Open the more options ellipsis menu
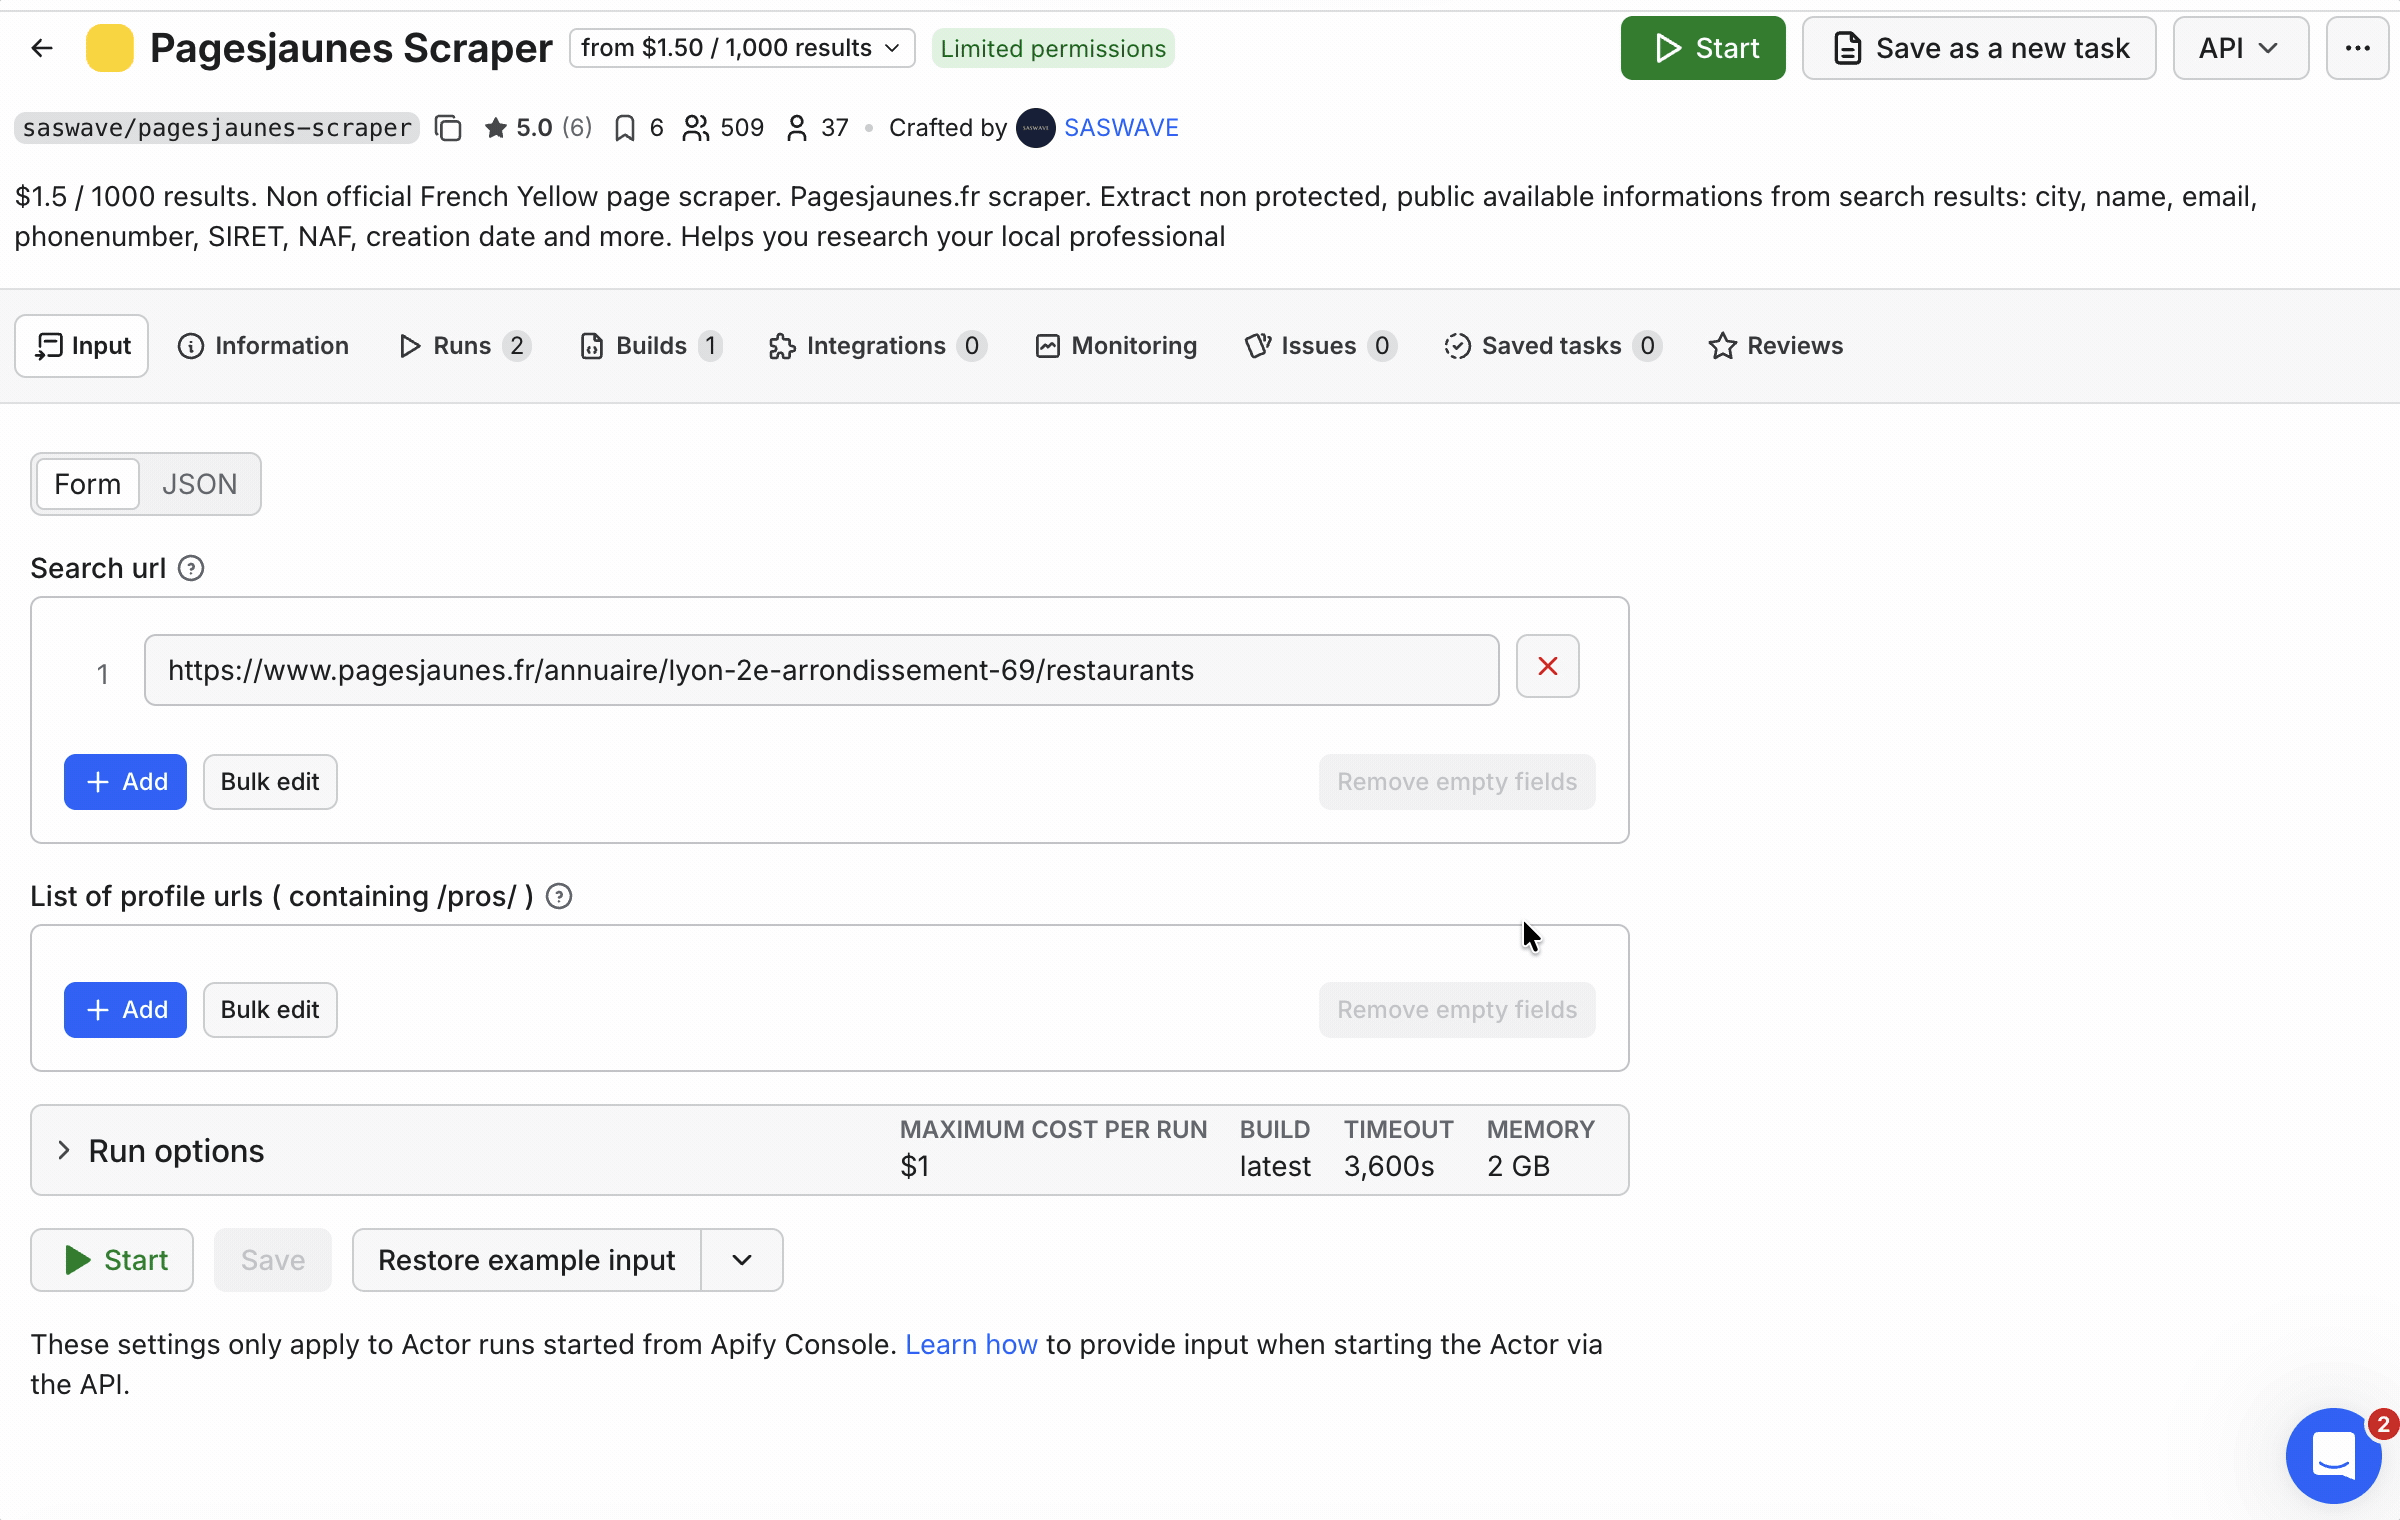 [2357, 48]
